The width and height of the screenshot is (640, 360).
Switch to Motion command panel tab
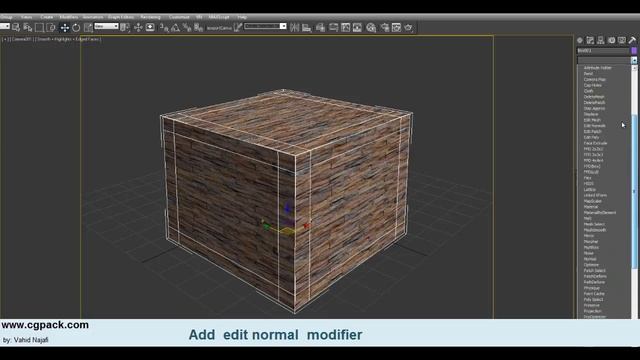click(x=611, y=40)
